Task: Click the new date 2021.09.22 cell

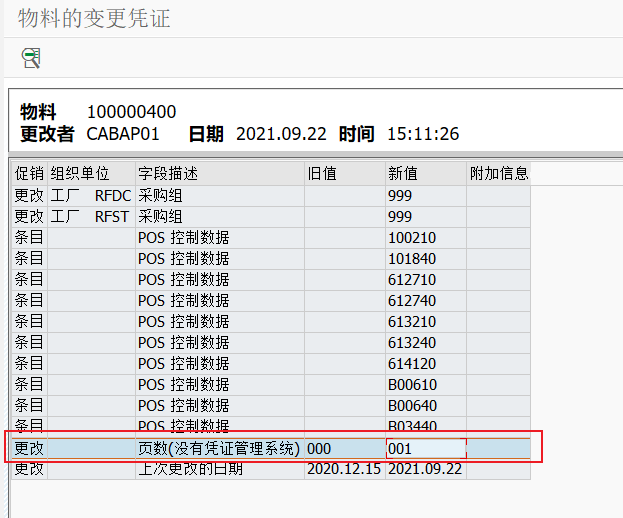Action: tap(425, 469)
